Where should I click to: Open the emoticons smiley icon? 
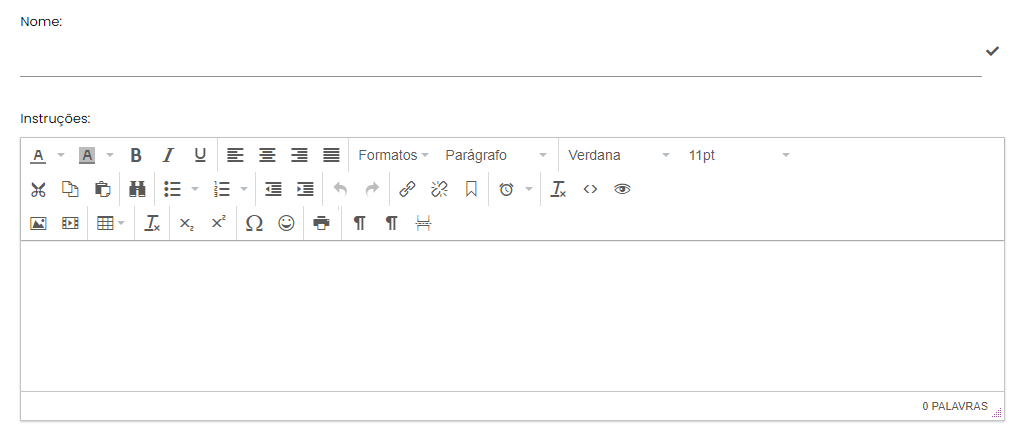pos(286,223)
